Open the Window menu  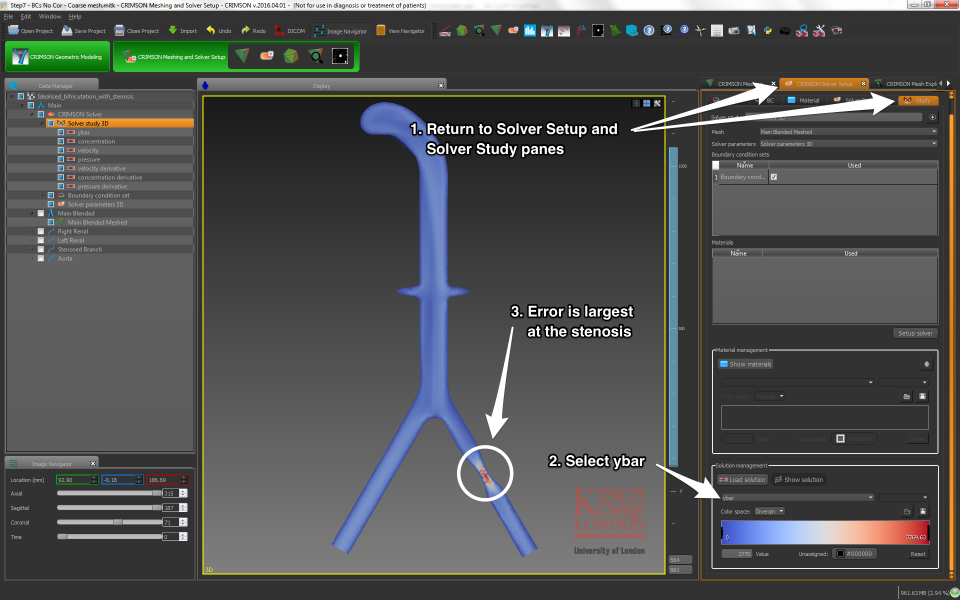[x=49, y=17]
